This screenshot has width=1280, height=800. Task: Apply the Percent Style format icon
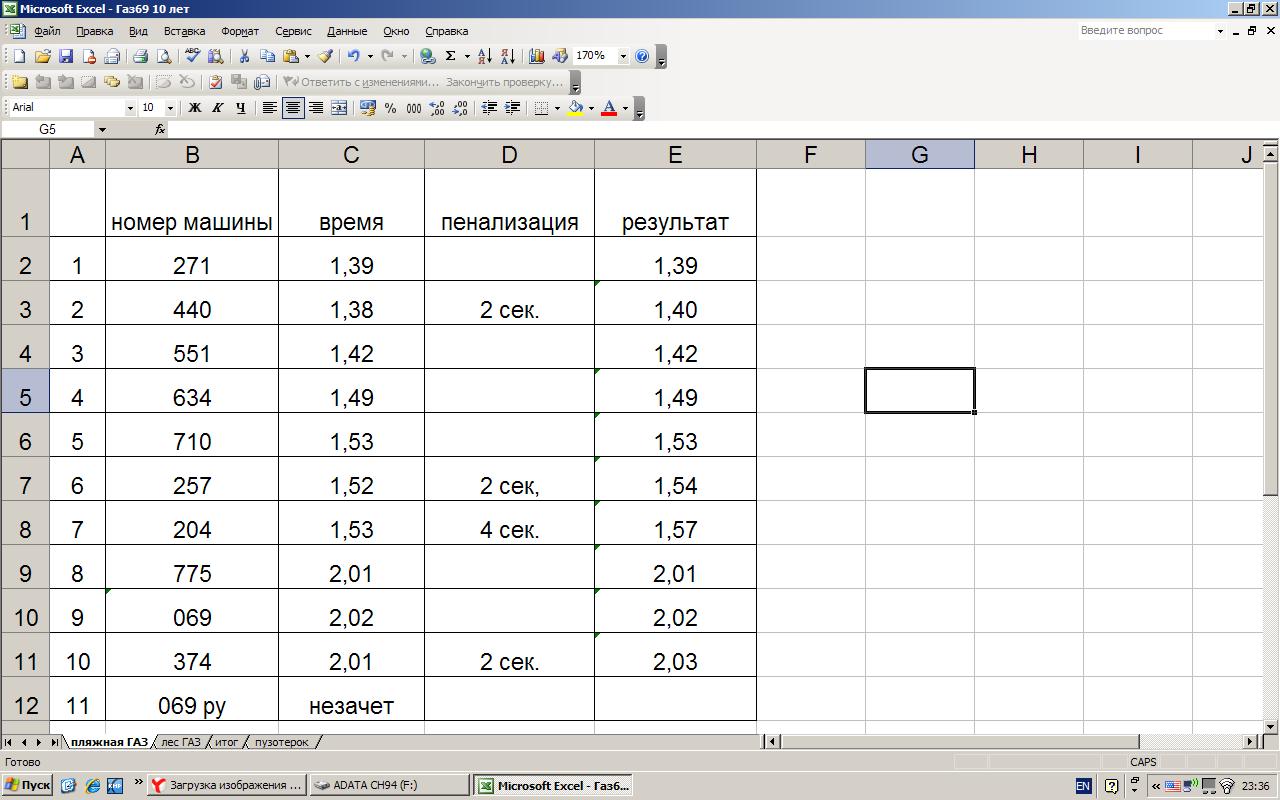tap(390, 108)
